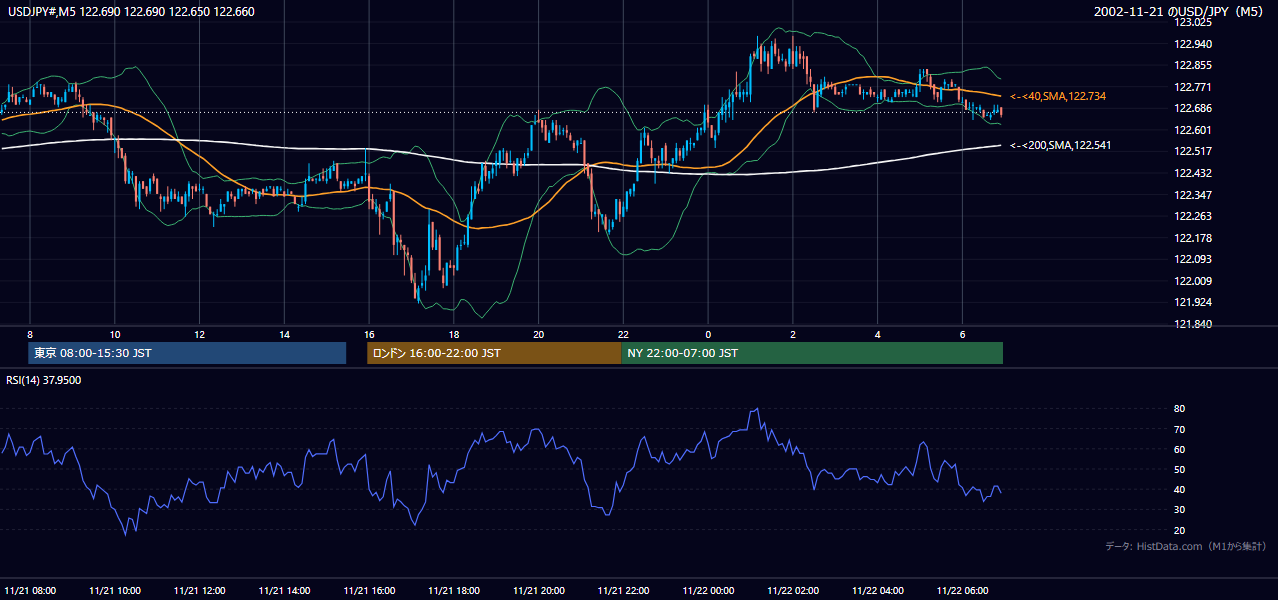1278x600 pixels.
Task: Click the 11/22 02:00 time label
Action: coord(793,590)
